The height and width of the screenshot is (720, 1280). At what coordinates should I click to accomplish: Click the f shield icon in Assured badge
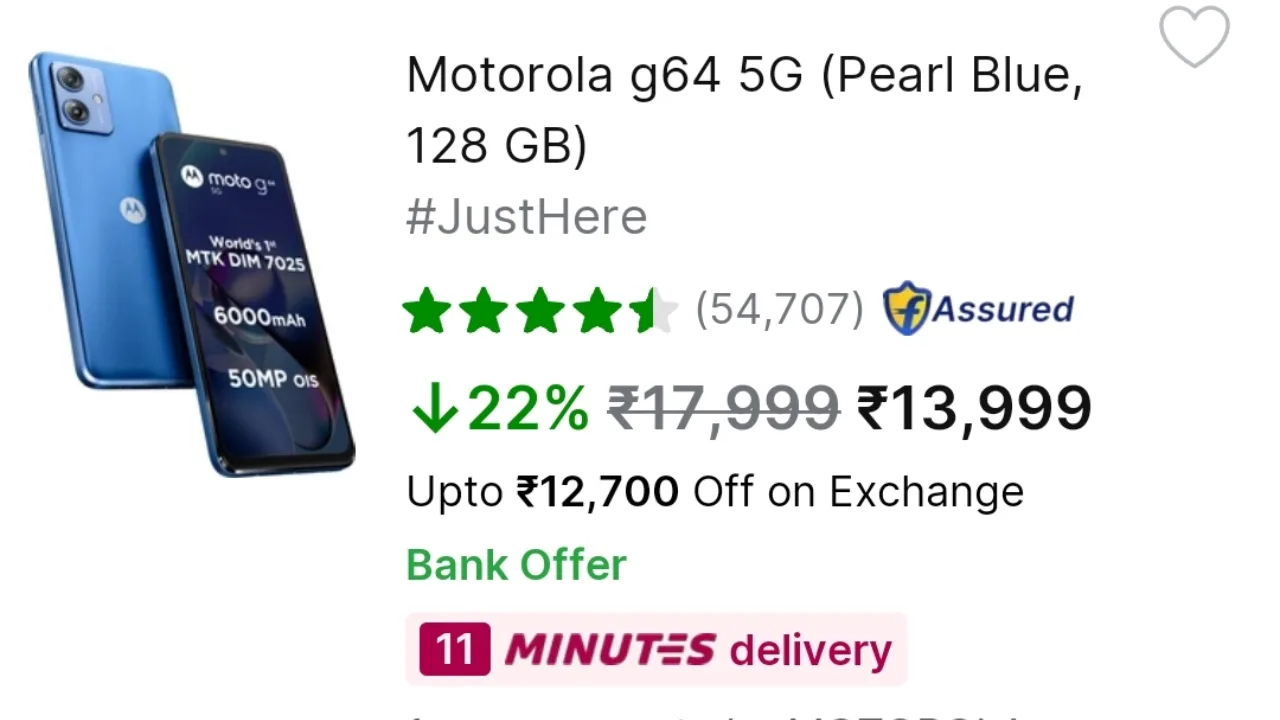click(907, 309)
